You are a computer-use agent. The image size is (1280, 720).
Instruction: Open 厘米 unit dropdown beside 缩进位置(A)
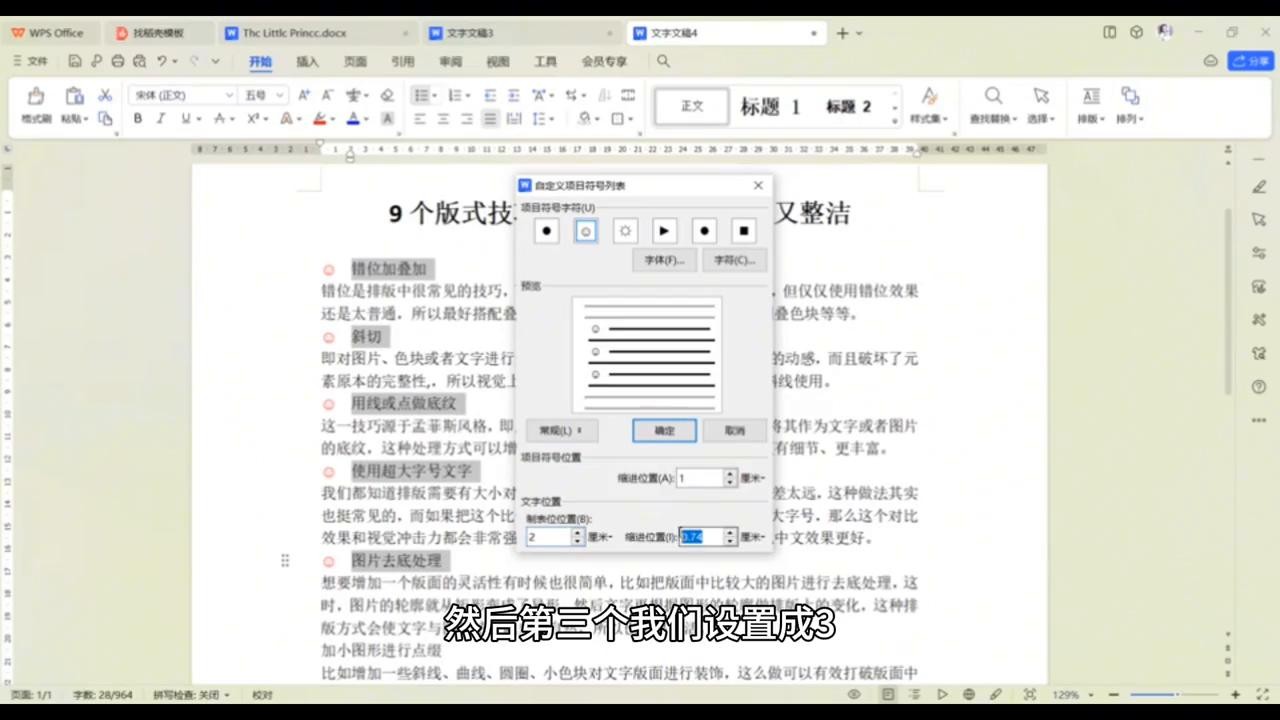tap(753, 478)
